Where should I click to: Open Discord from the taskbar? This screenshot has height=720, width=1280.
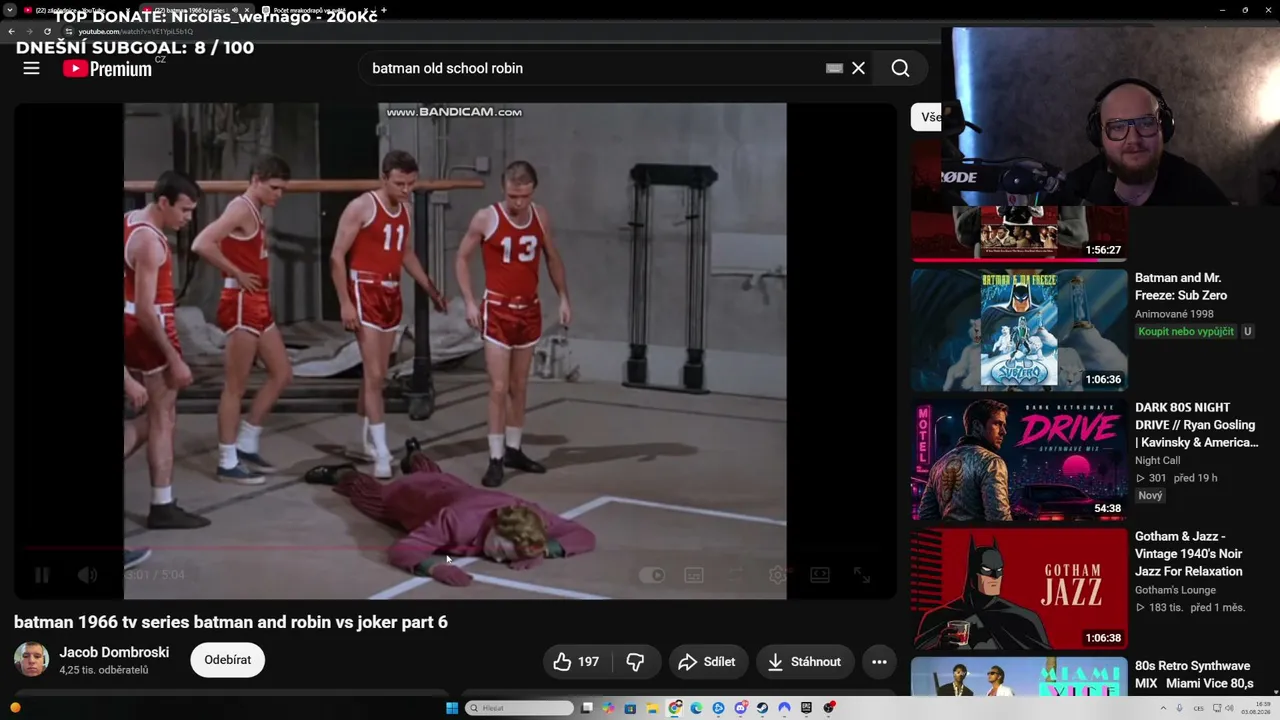point(741,708)
